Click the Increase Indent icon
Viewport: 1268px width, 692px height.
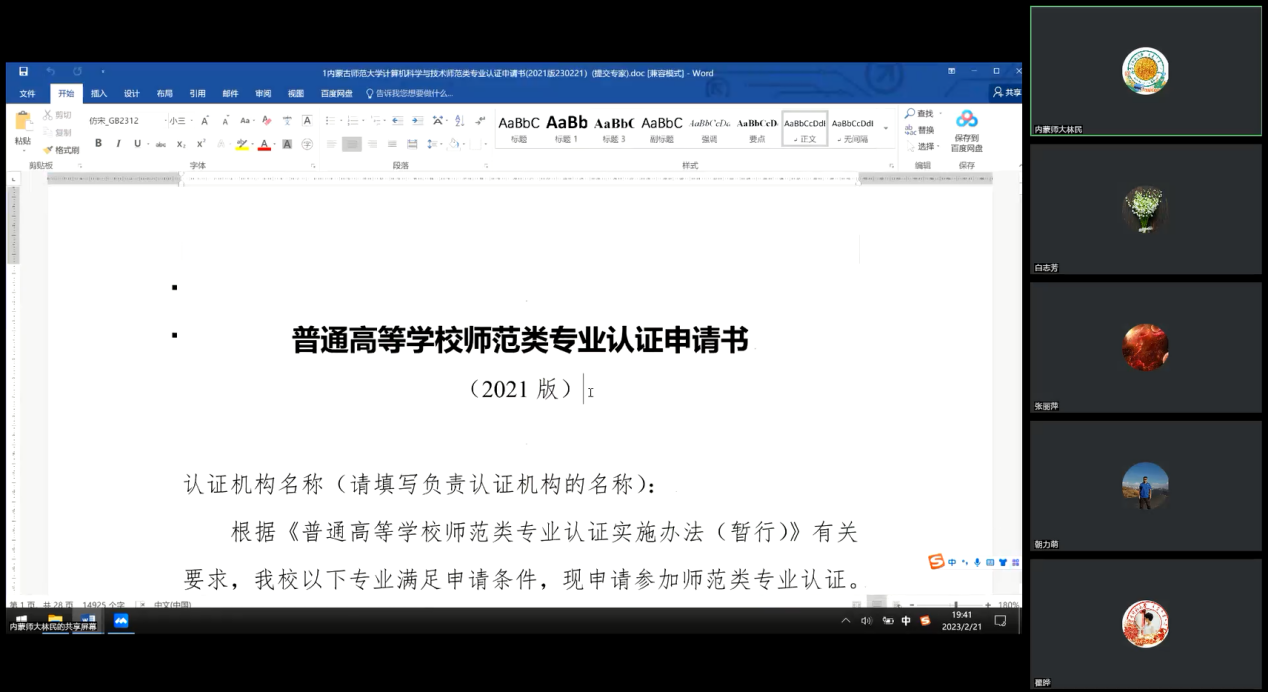click(x=414, y=121)
